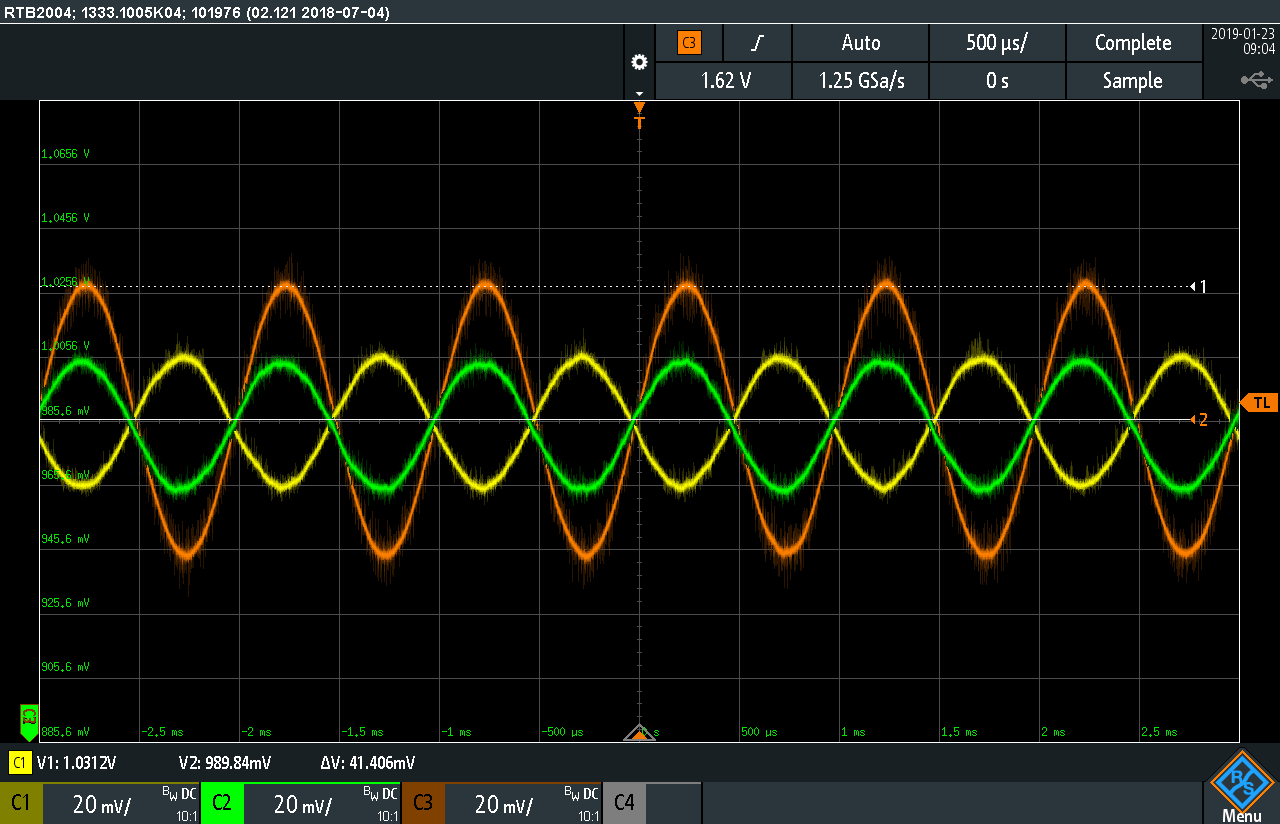This screenshot has height=824, width=1280.
Task: Adjust C2 20 mV/ vertical scale
Action: 303,805
